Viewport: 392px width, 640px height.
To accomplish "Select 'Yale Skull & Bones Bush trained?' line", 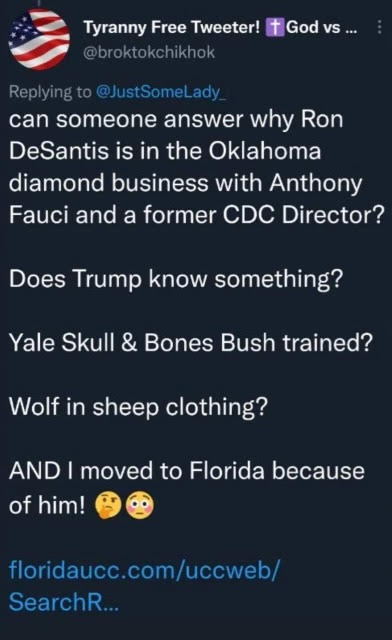I will click(191, 342).
